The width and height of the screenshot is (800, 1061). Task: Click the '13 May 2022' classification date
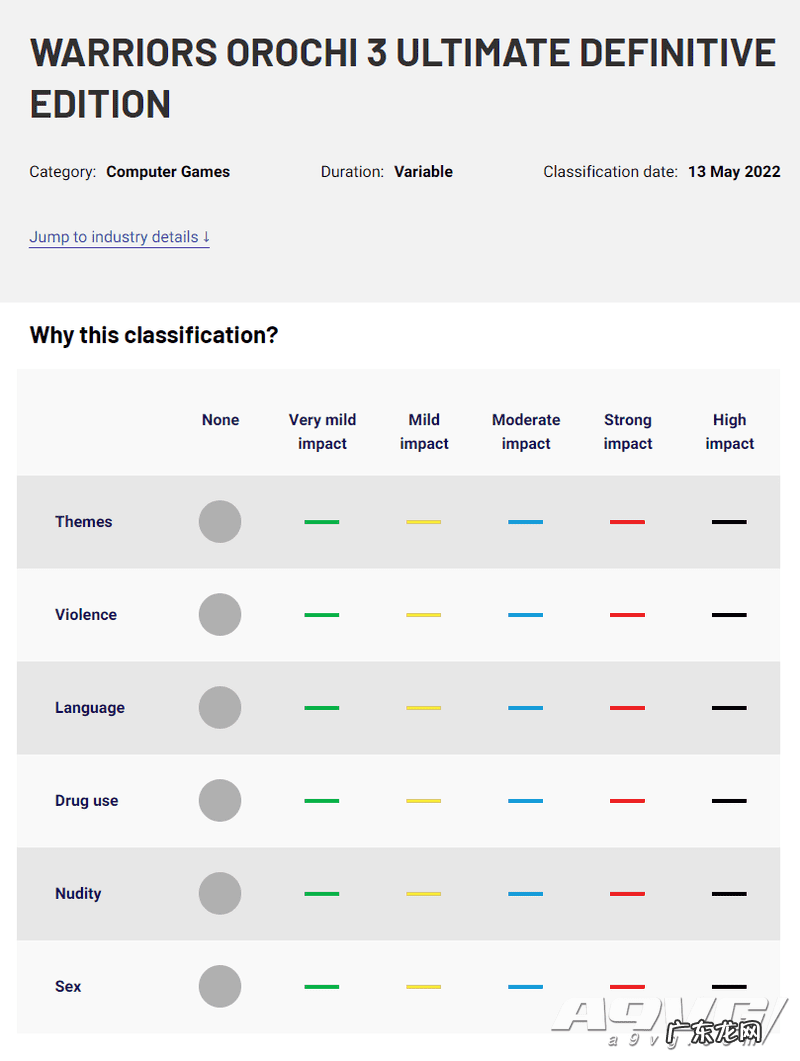[734, 172]
